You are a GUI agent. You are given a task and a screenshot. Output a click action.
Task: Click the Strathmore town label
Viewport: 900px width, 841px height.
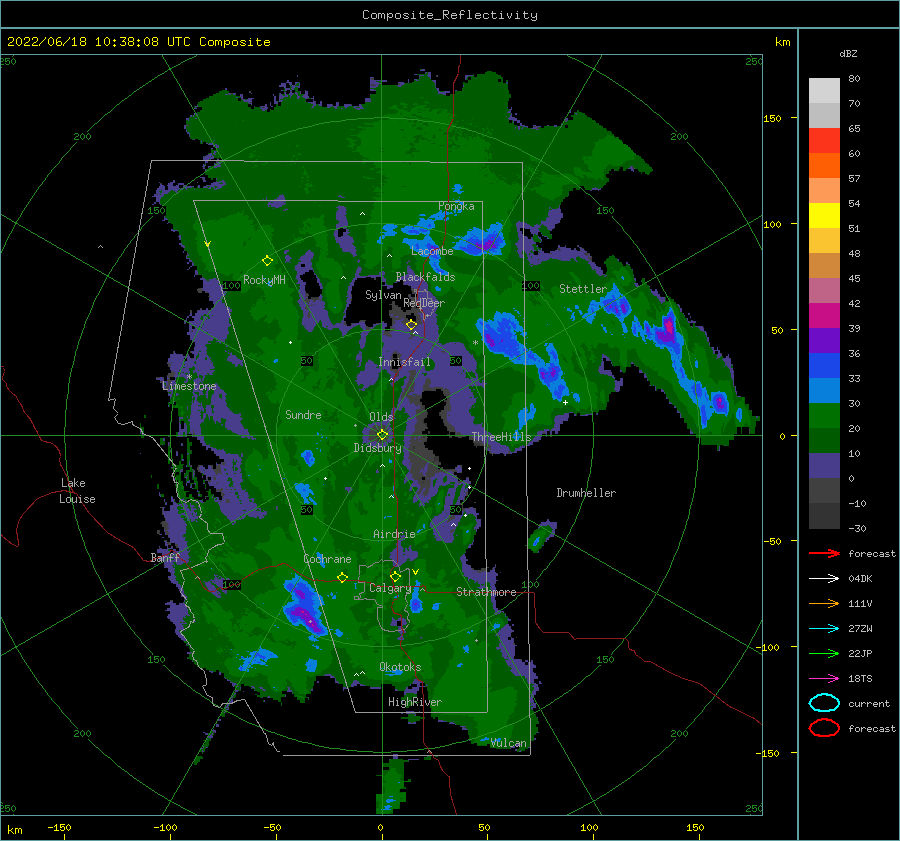[486, 592]
